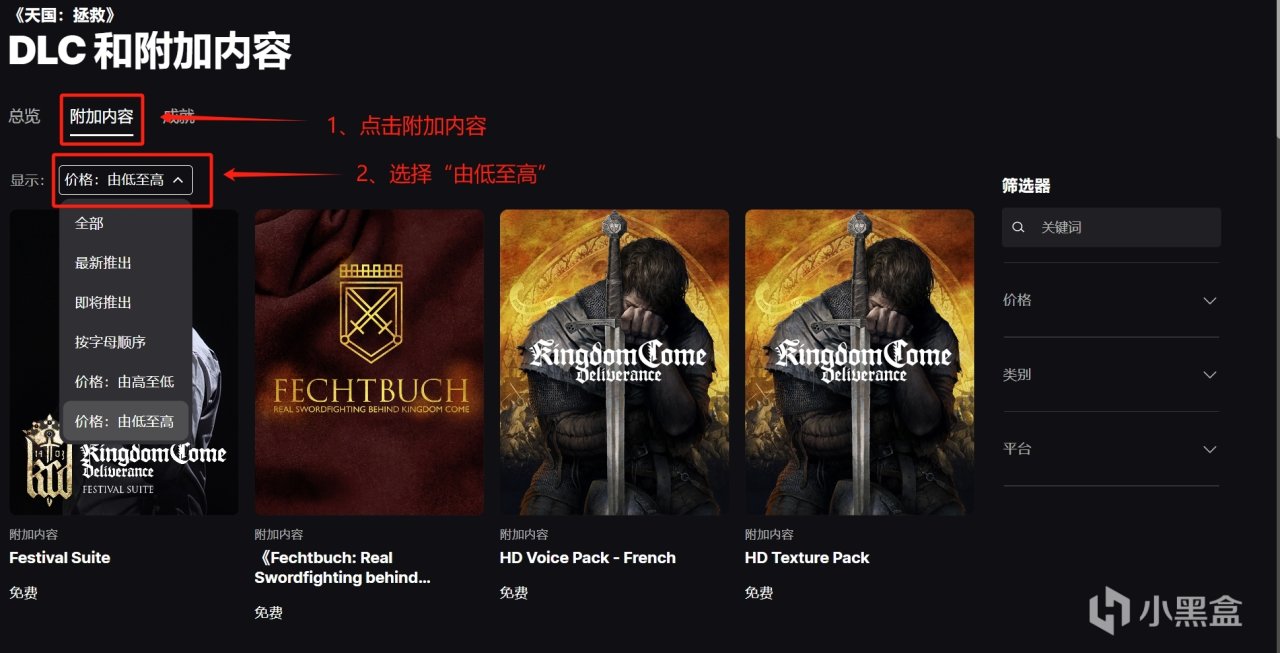The image size is (1280, 653).
Task: Focus the 关键词 search field
Action: point(1111,227)
